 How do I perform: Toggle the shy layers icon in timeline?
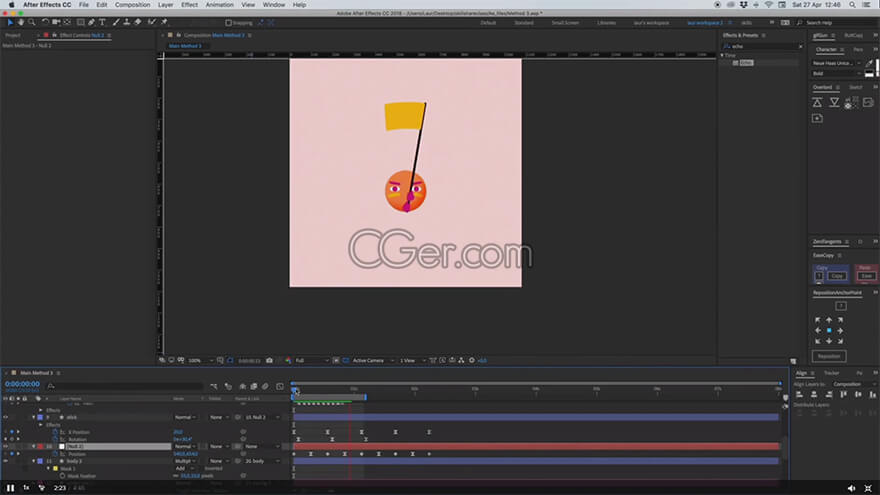pyautogui.click(x=242, y=386)
